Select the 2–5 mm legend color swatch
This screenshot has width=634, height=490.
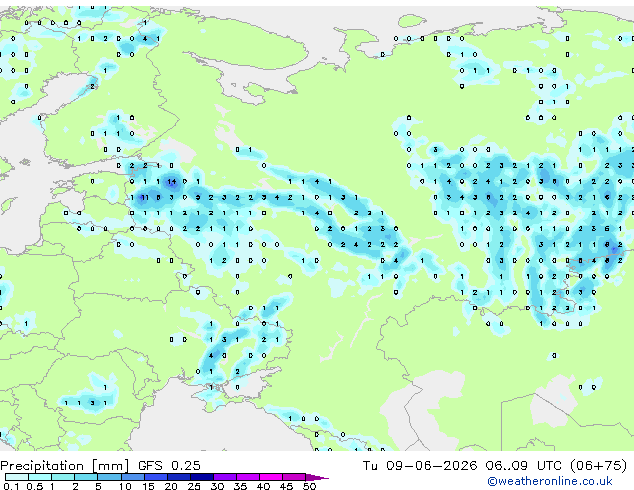[x=86, y=477]
